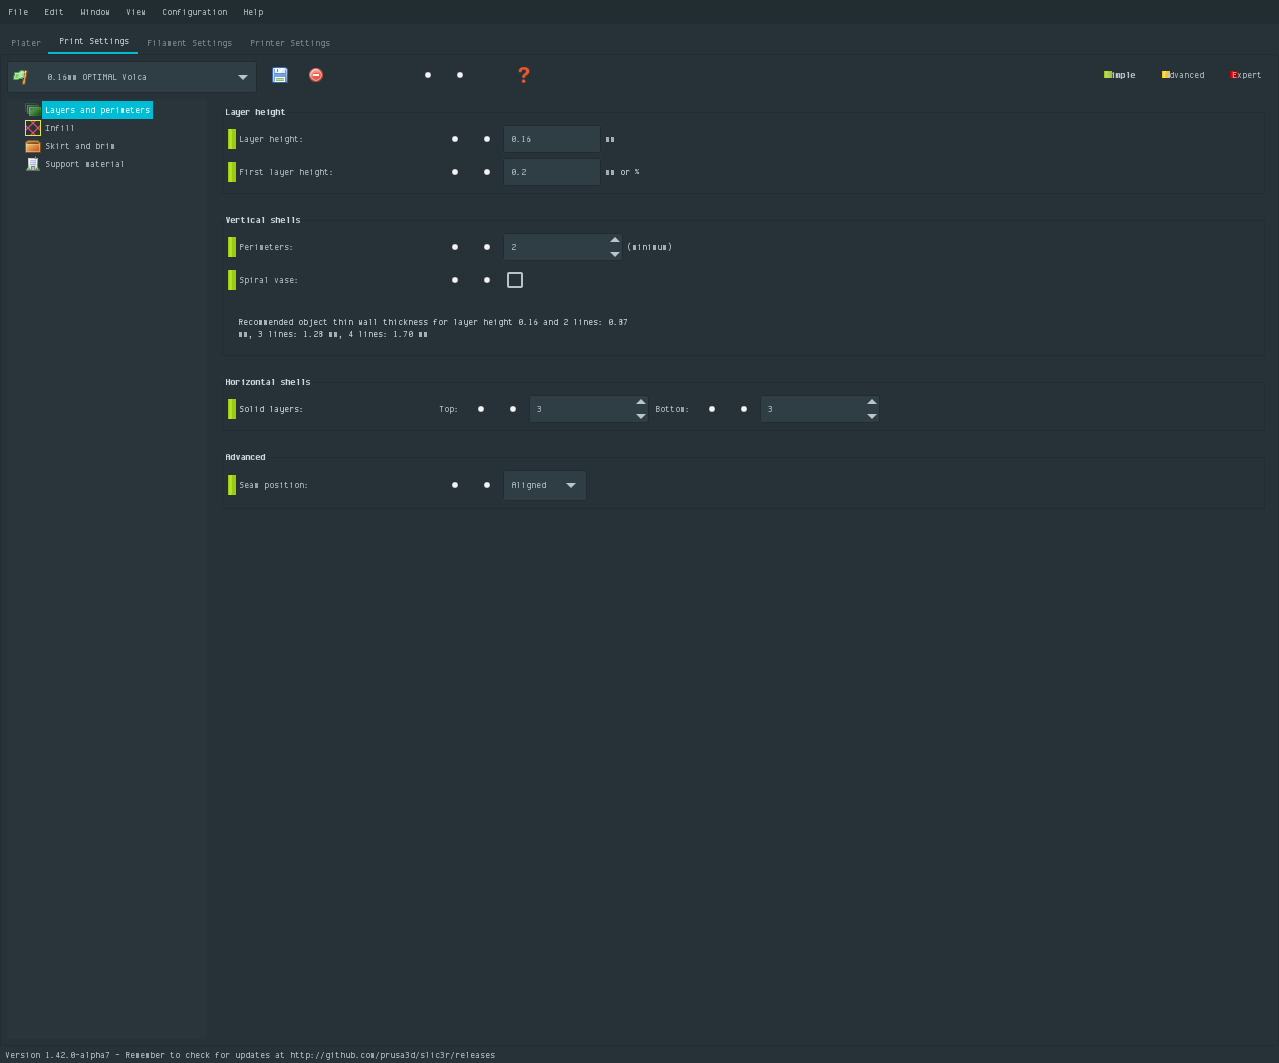Open the Help menu
Viewport: 1279px width, 1063px height.
click(x=253, y=12)
